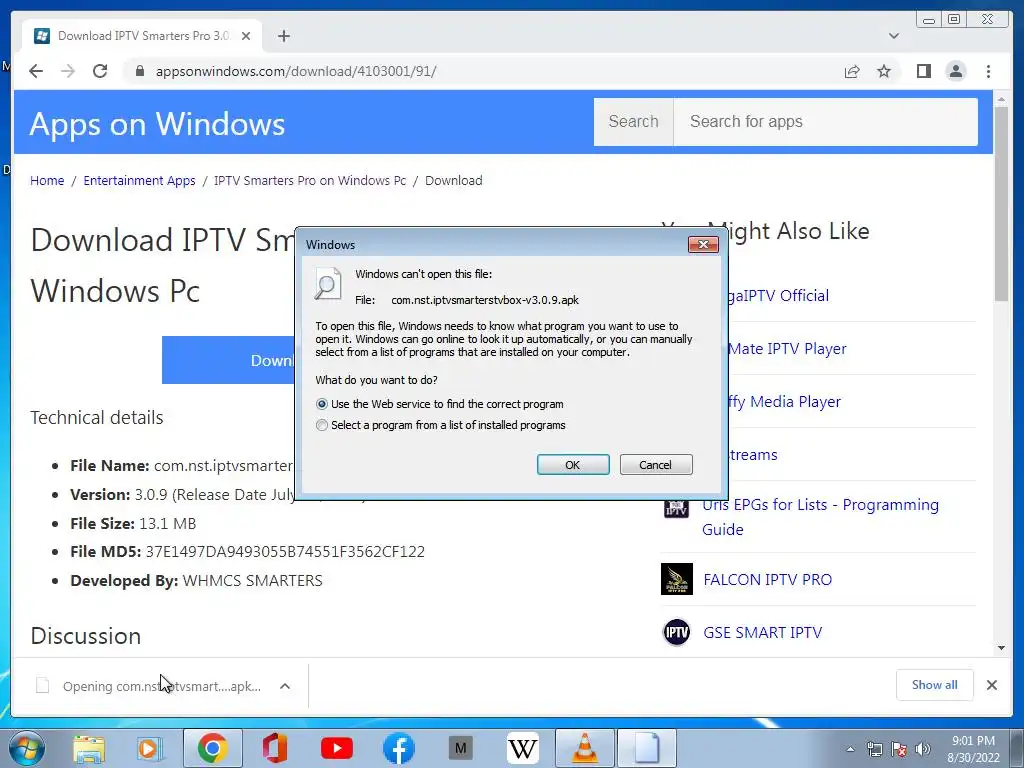
Task: Click the browser forward arrow
Action: pyautogui.click(x=68, y=71)
